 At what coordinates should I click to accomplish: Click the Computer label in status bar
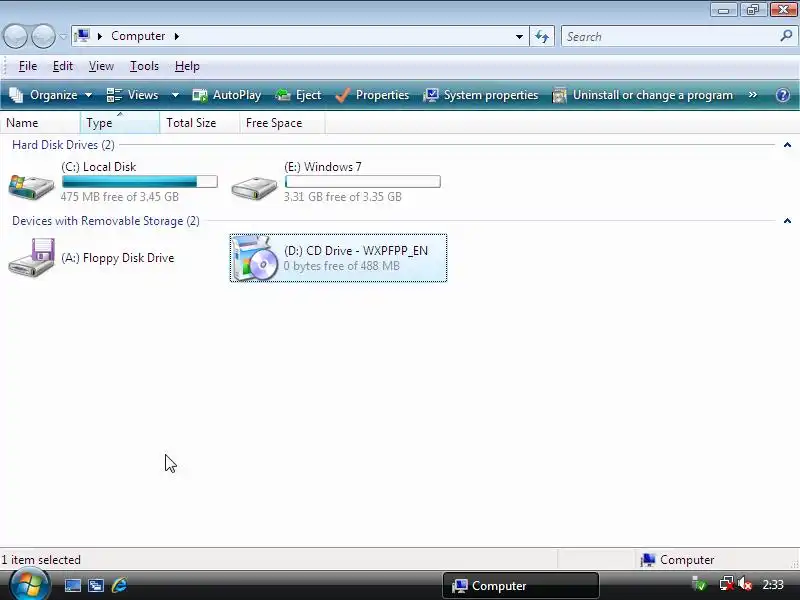coord(687,560)
